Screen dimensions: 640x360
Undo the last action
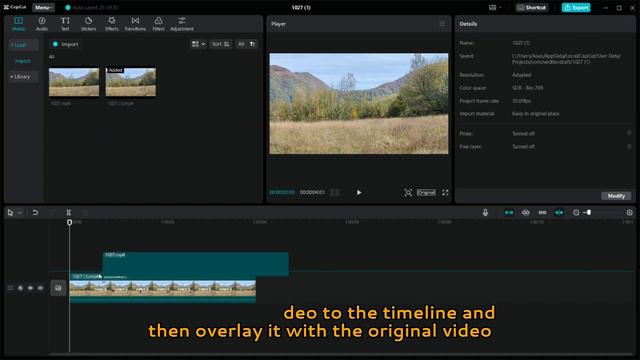(x=35, y=213)
